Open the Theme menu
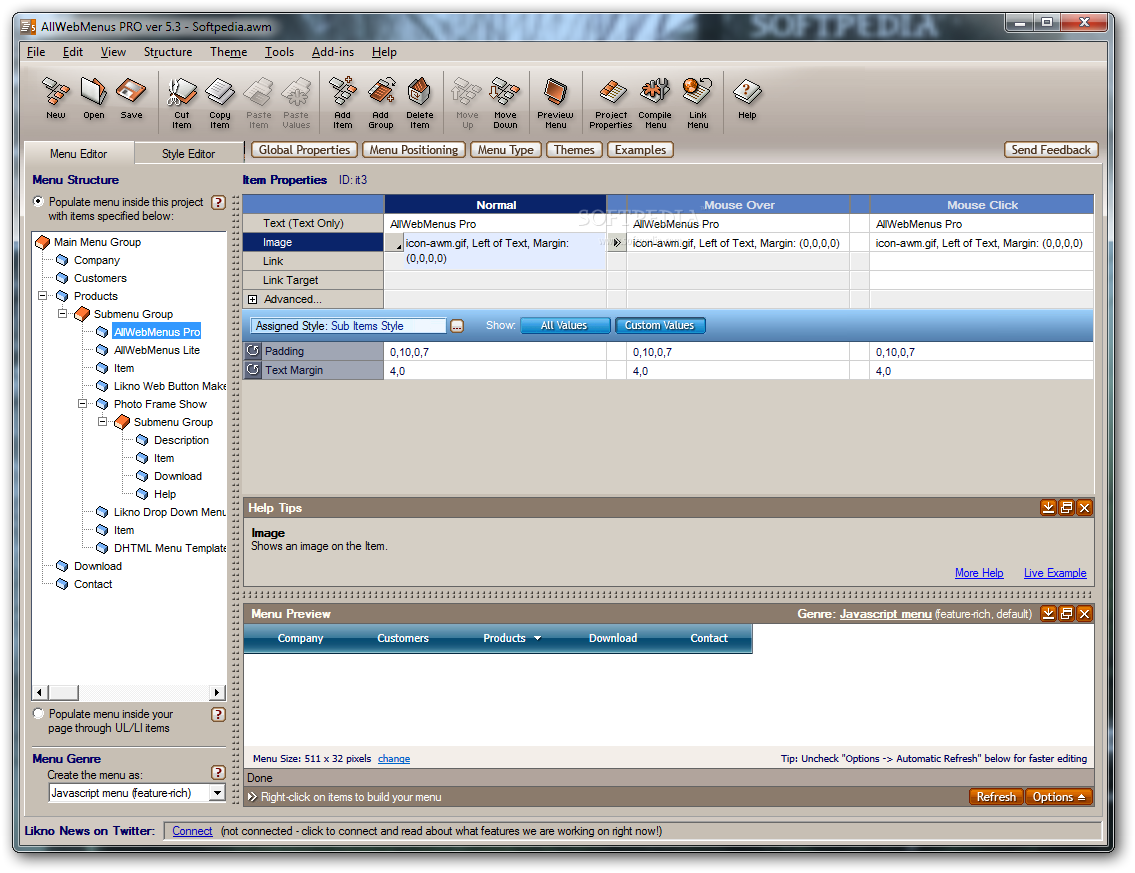Image resolution: width=1135 pixels, height=873 pixels. tap(229, 52)
